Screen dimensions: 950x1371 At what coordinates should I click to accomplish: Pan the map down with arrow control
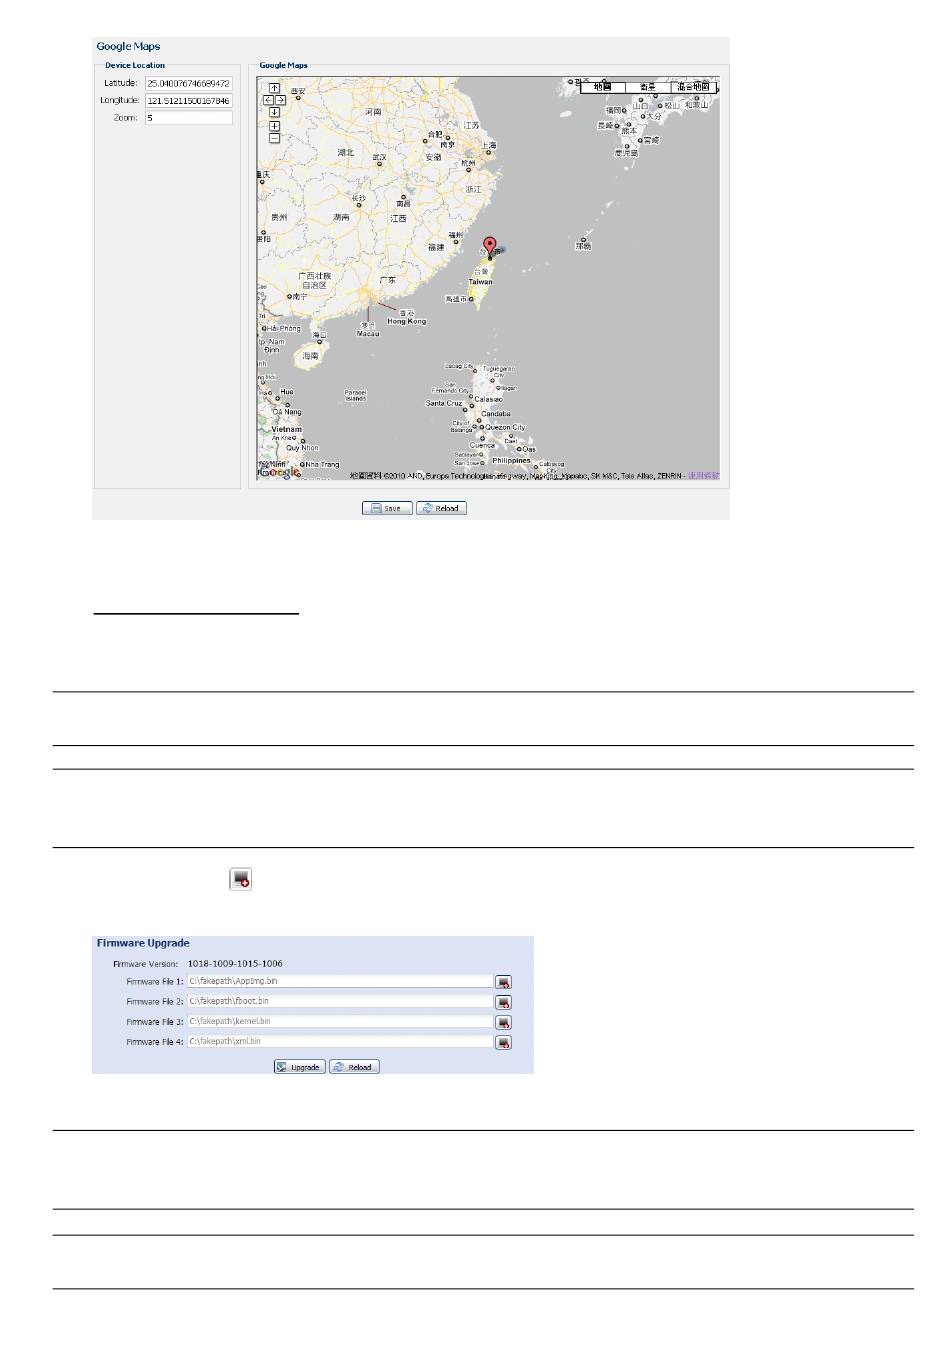tap(275, 112)
